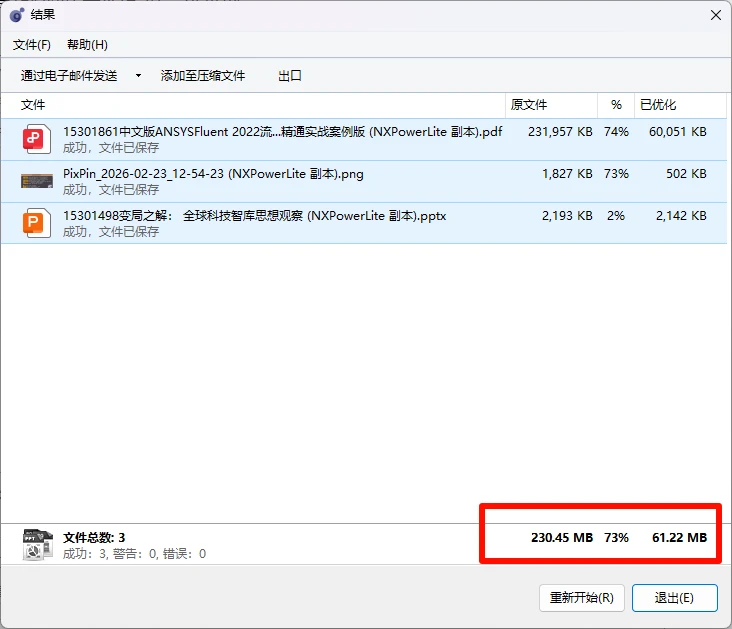This screenshot has height=629, width=732.
Task: Click the 文件总数: 3 summary text
Action: click(x=94, y=537)
